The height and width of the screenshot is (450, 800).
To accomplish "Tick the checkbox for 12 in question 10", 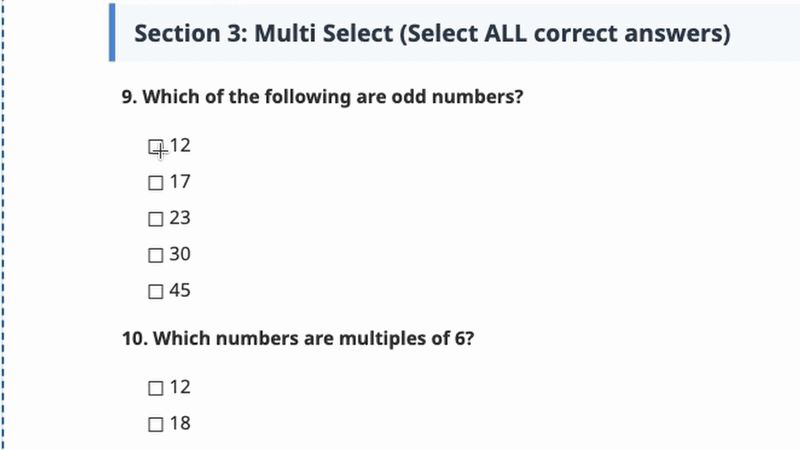I will pos(155,388).
